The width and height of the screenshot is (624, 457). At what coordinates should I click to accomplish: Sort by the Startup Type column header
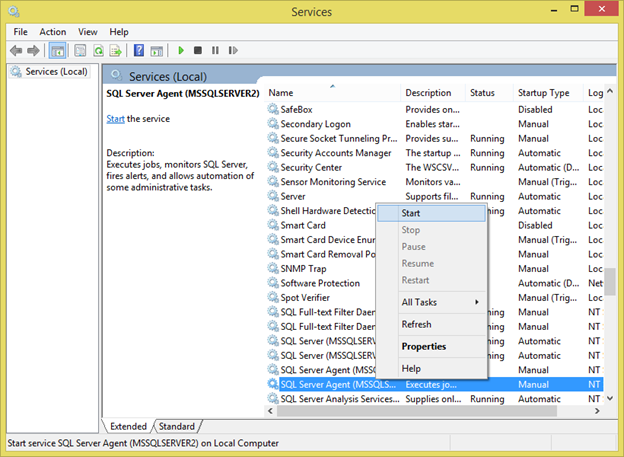click(543, 93)
